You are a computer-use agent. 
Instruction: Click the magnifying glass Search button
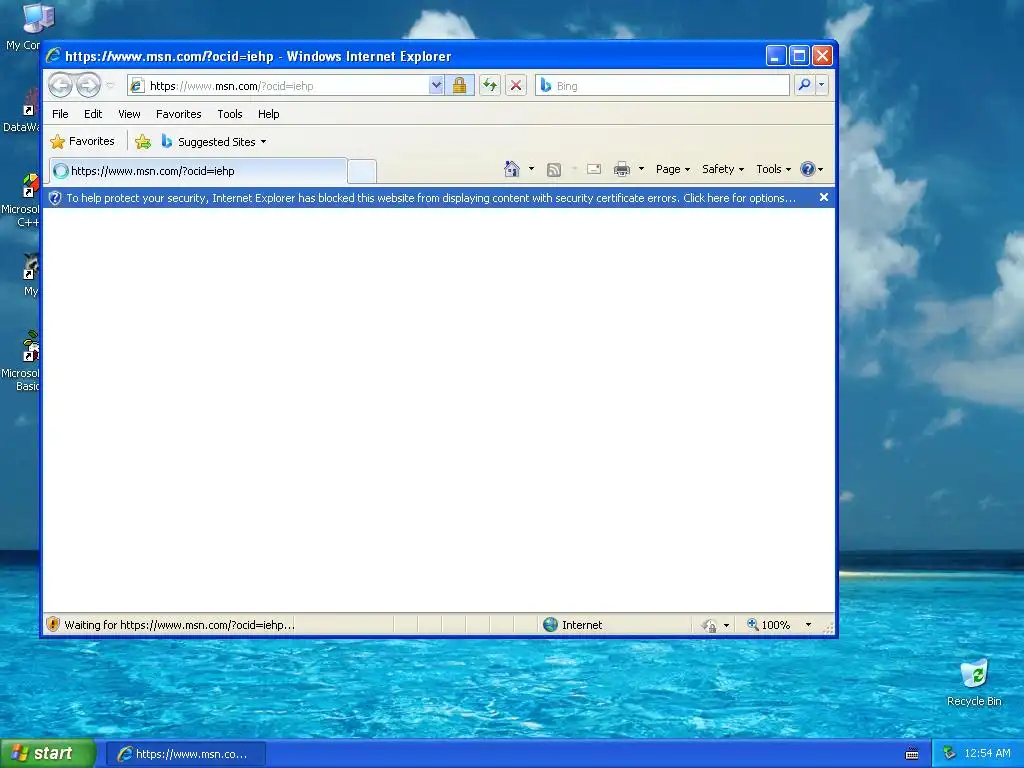pyautogui.click(x=805, y=85)
